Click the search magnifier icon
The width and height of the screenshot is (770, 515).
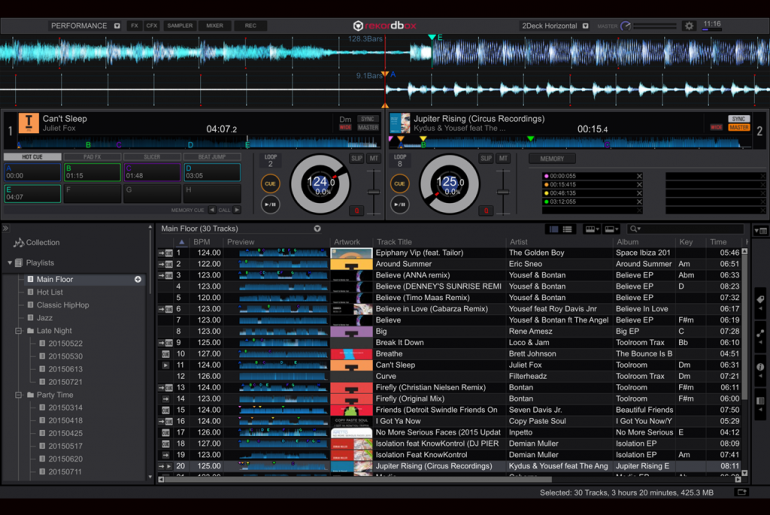634,229
